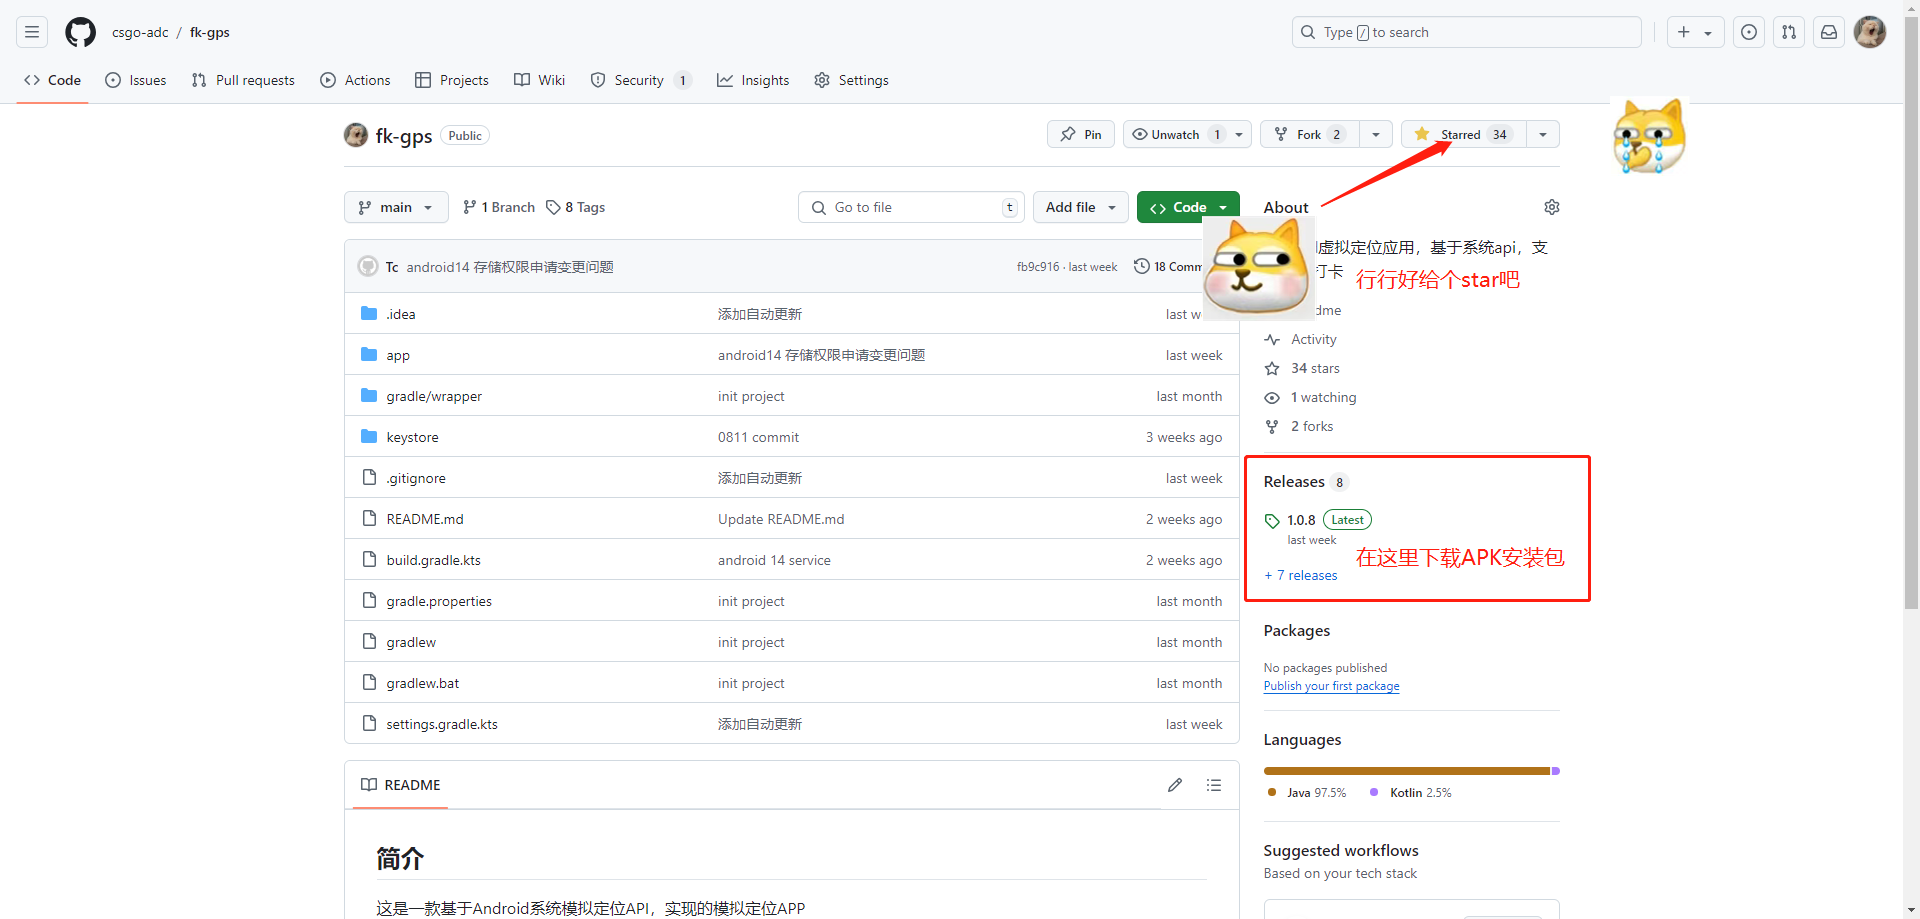Expand the main branch dropdown
This screenshot has width=1920, height=919.
click(396, 207)
